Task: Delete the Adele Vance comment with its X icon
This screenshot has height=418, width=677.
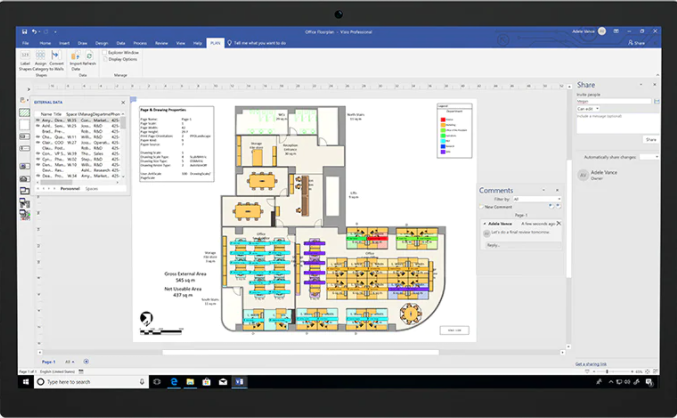Action: (559, 223)
